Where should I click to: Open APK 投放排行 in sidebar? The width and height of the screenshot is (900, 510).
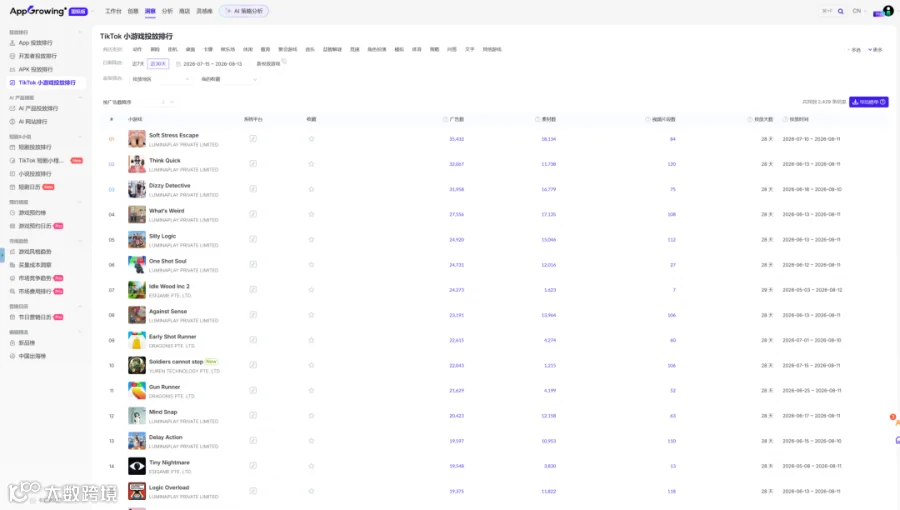pos(35,69)
